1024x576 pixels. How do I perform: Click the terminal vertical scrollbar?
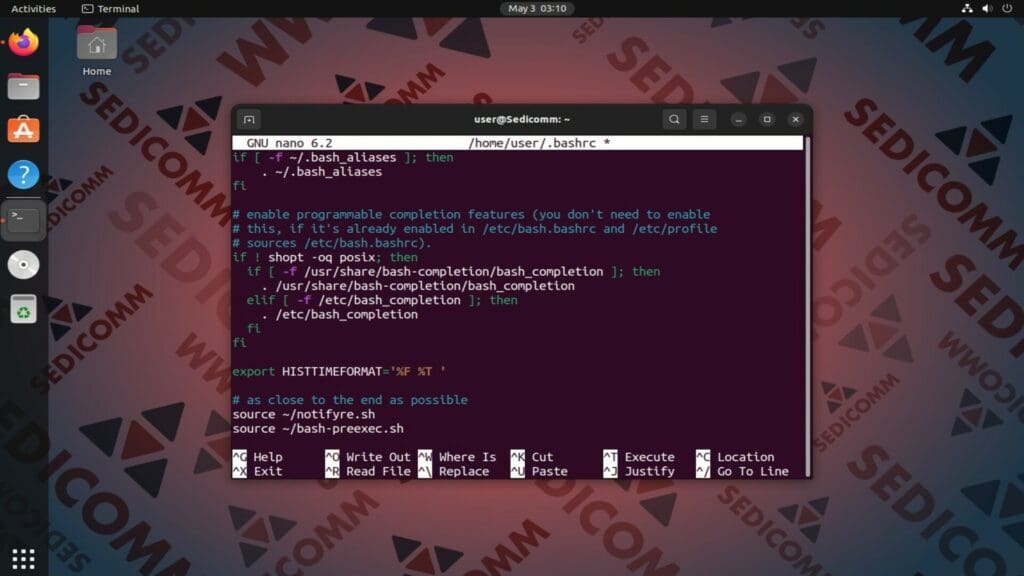[x=808, y=306]
